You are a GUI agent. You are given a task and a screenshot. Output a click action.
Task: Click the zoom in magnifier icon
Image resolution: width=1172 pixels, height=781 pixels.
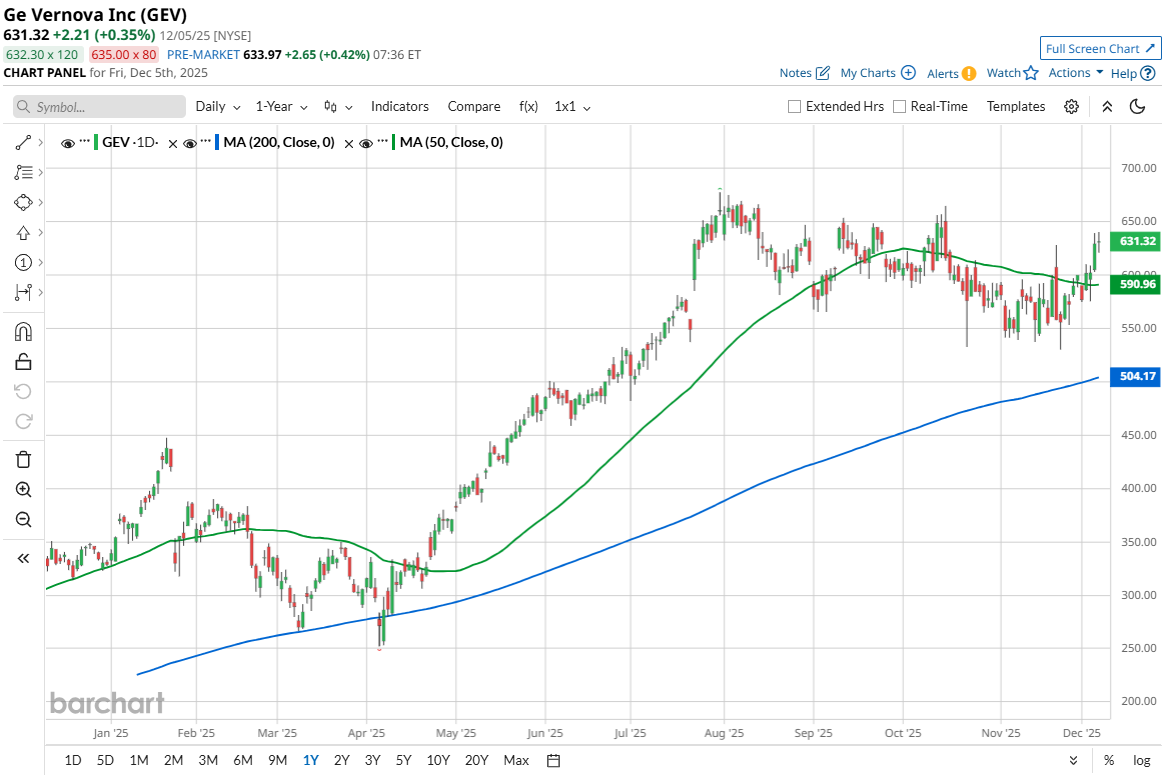click(23, 490)
